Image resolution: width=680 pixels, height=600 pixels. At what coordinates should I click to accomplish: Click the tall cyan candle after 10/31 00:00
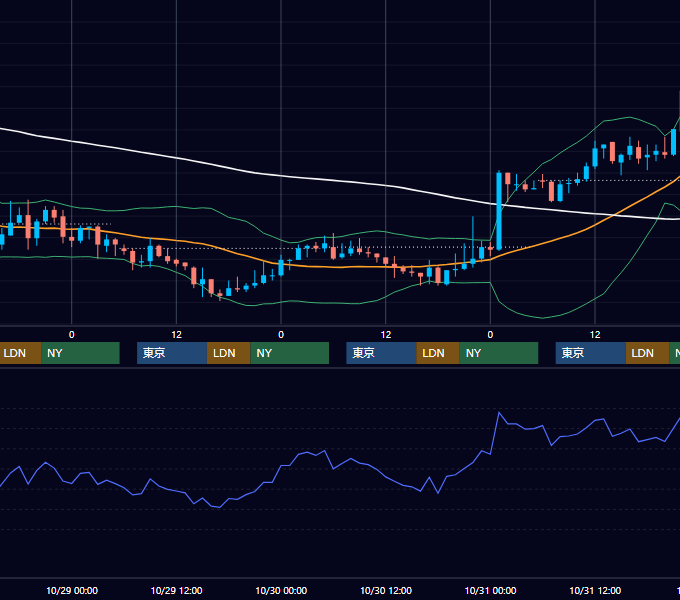click(x=499, y=211)
